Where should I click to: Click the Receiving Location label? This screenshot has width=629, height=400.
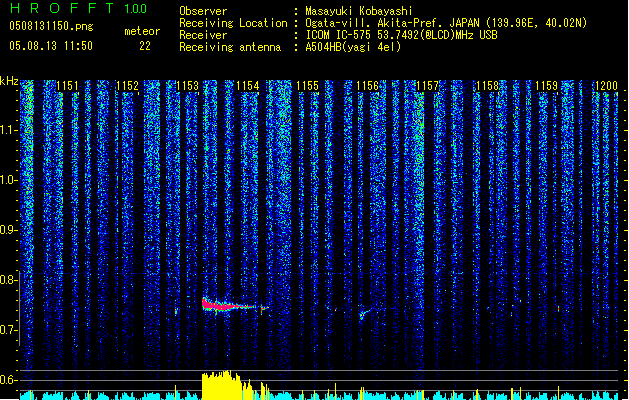(233, 23)
